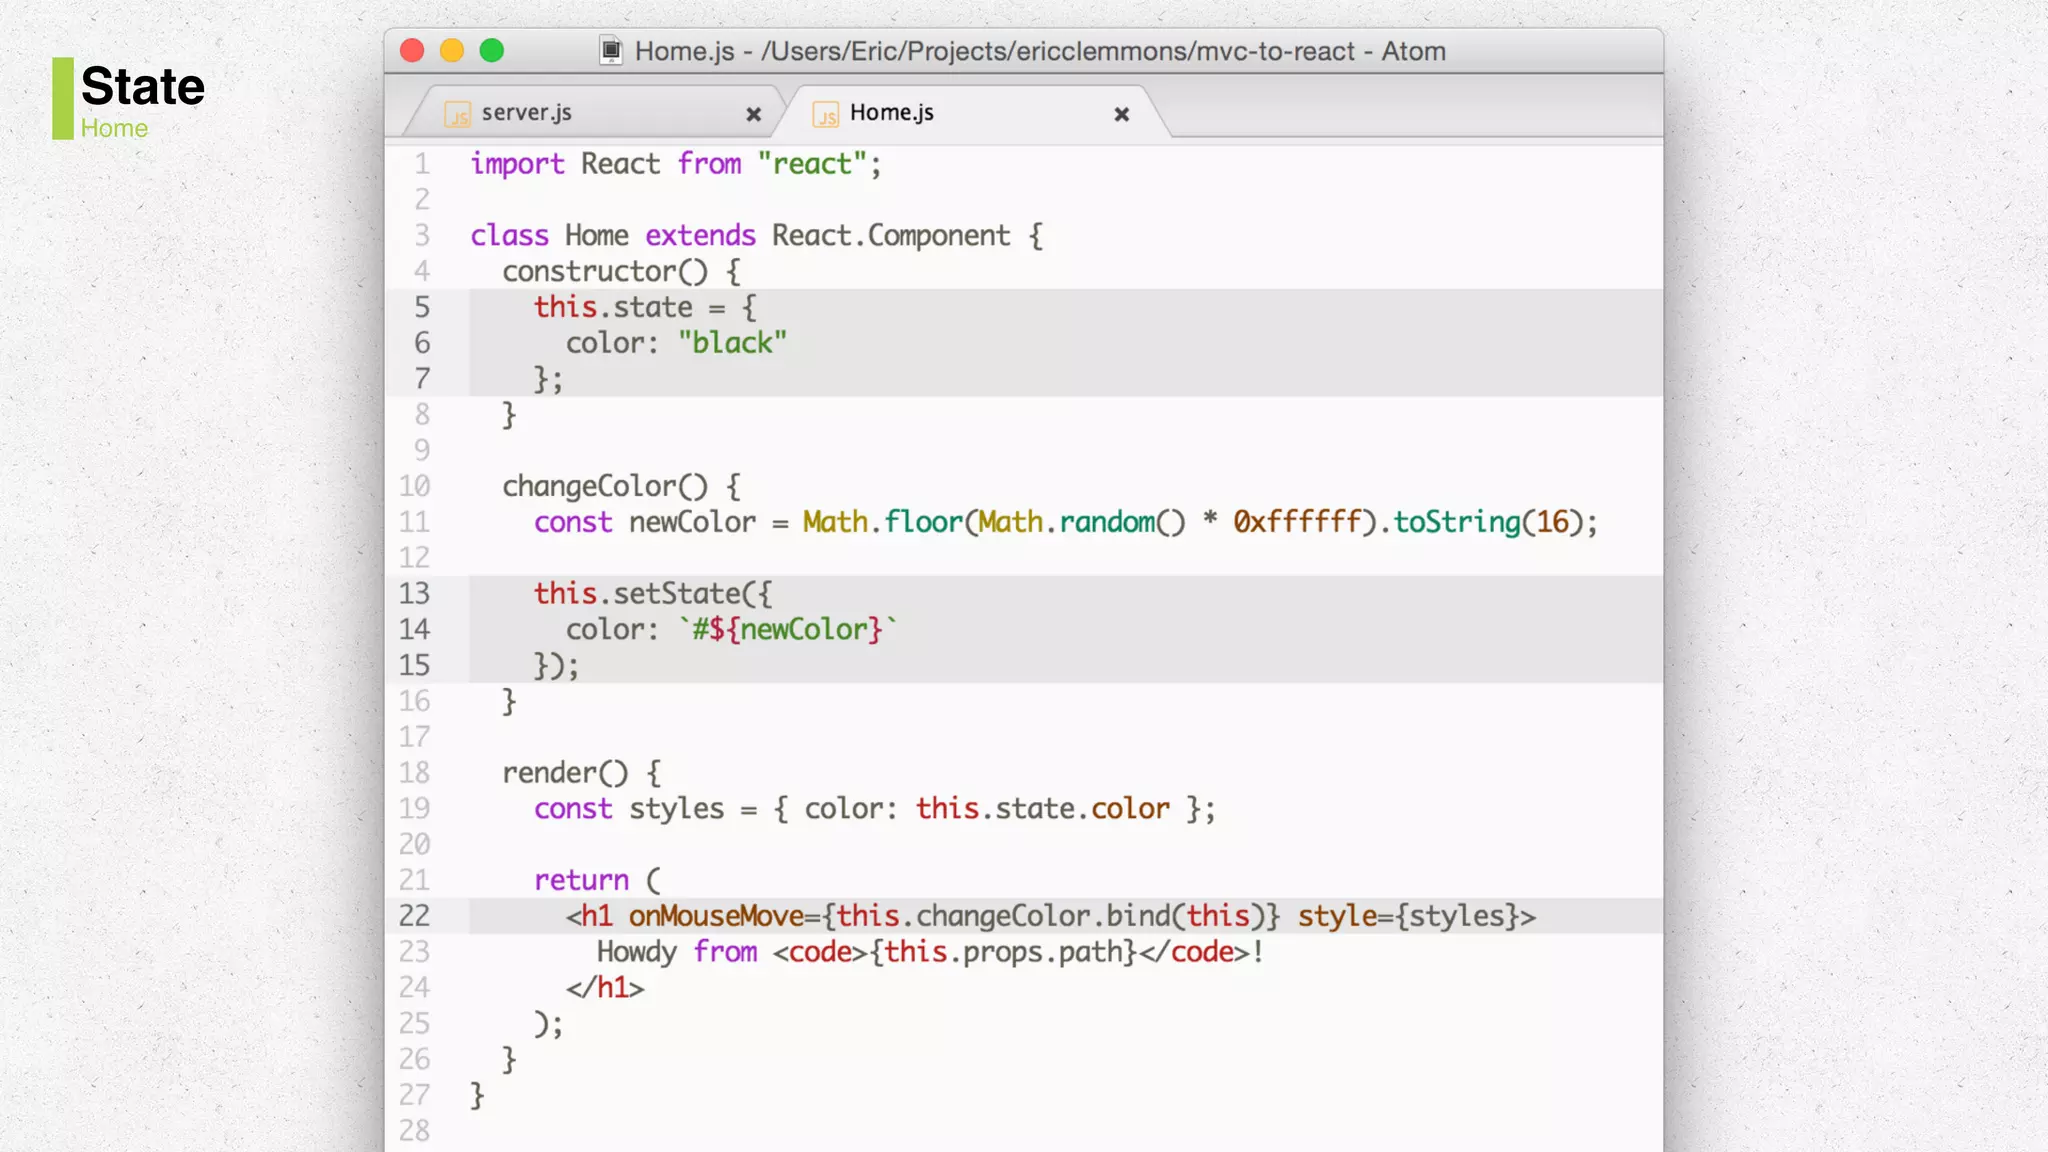Click 'changeColor()' method name on line 10
The height and width of the screenshot is (1152, 2048).
[x=605, y=486]
